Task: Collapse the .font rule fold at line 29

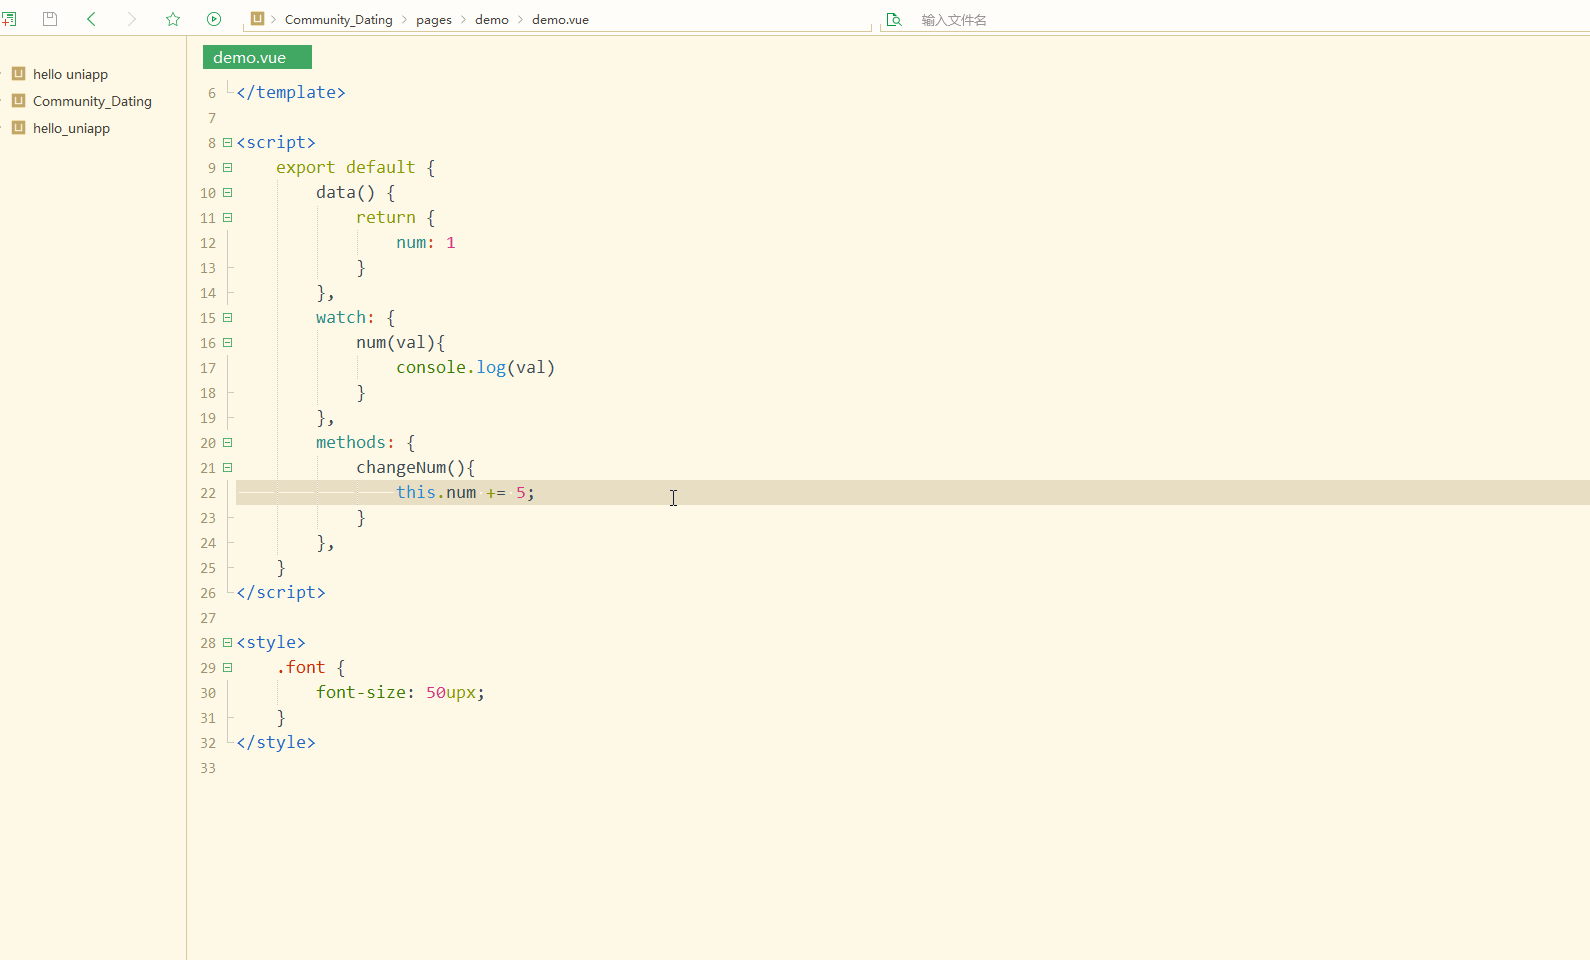Action: coord(227,667)
